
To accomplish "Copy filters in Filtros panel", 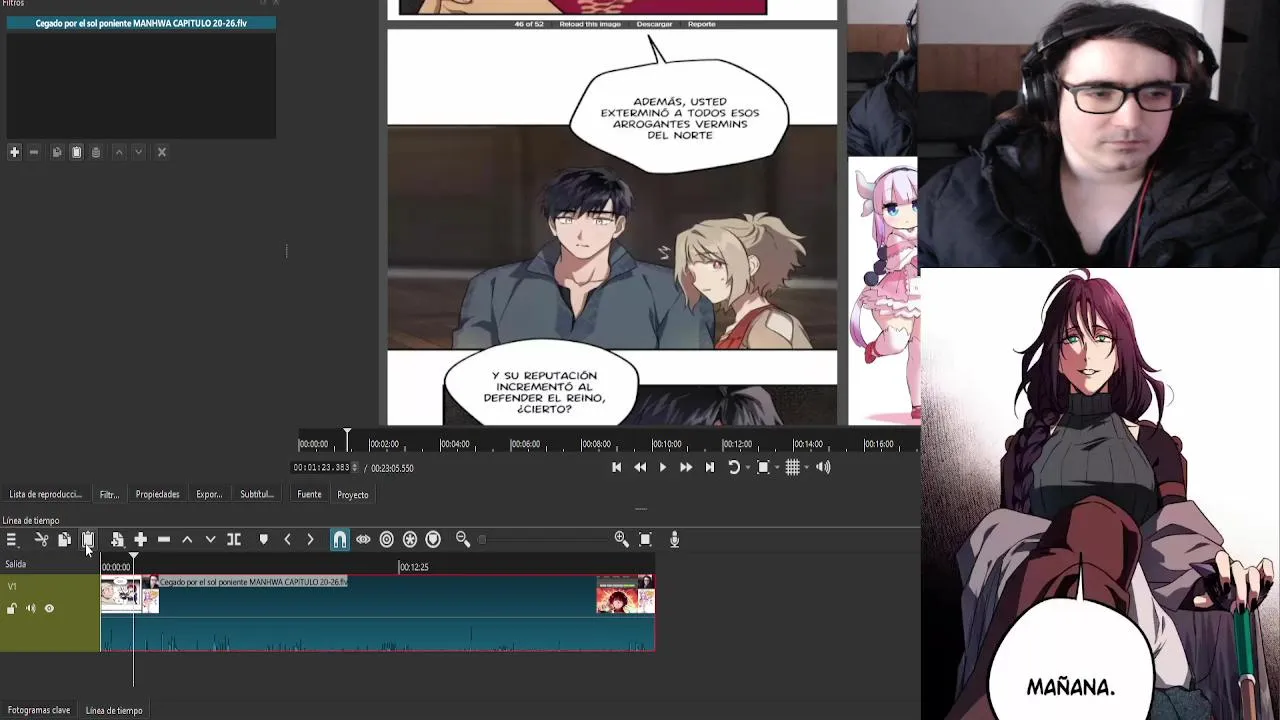I will [x=57, y=152].
